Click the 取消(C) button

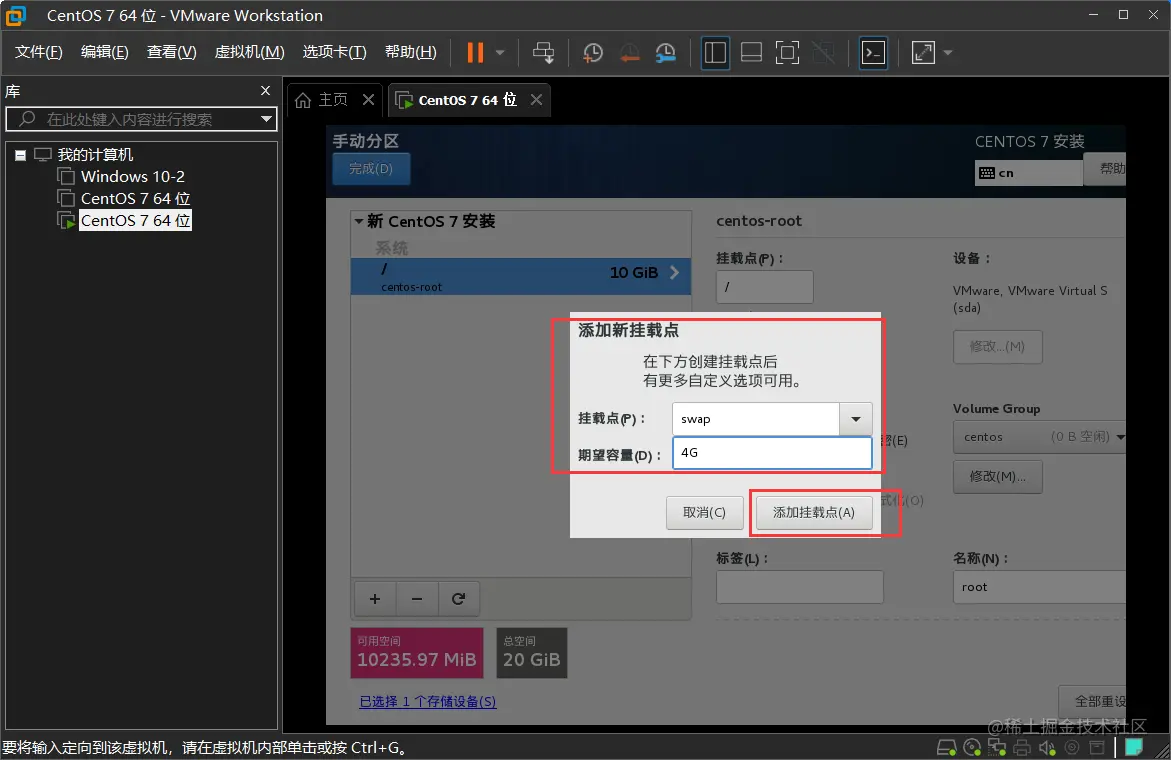[x=704, y=512]
